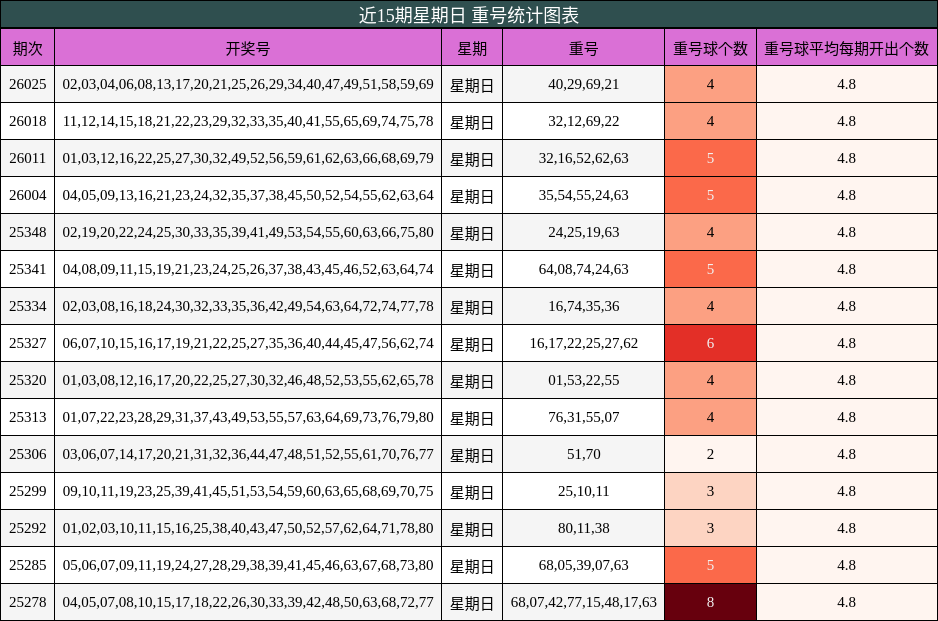Select a 4.8 average value cell
Screen dimensions: 938x621
[x=849, y=84]
